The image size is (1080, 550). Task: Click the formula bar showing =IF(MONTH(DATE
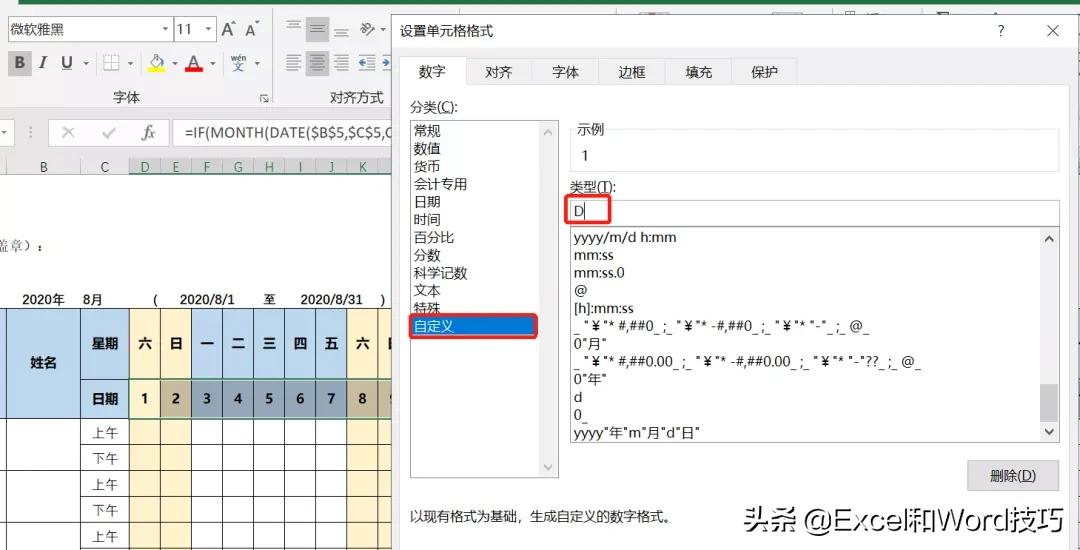pyautogui.click(x=282, y=133)
